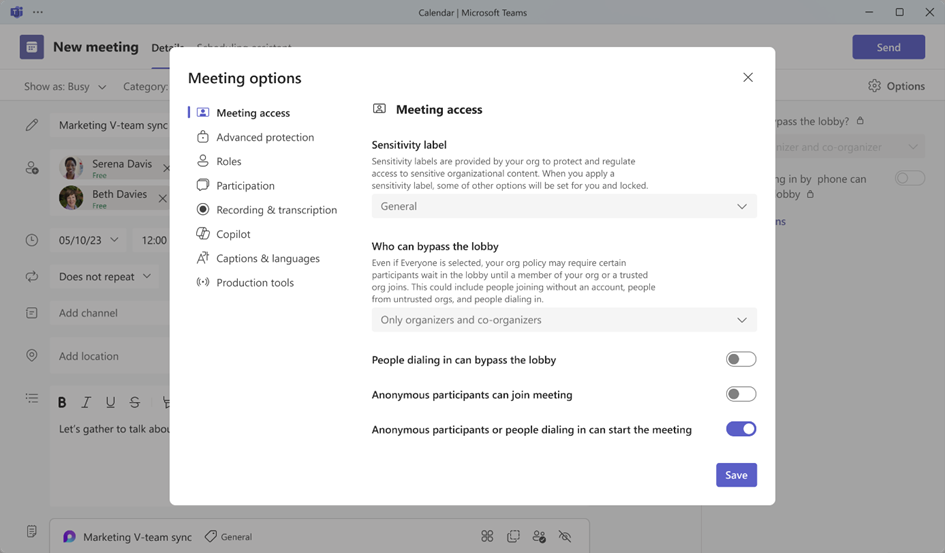Viewport: 945px width, 553px height.
Task: Apply Bold formatting in editor
Action: point(62,402)
